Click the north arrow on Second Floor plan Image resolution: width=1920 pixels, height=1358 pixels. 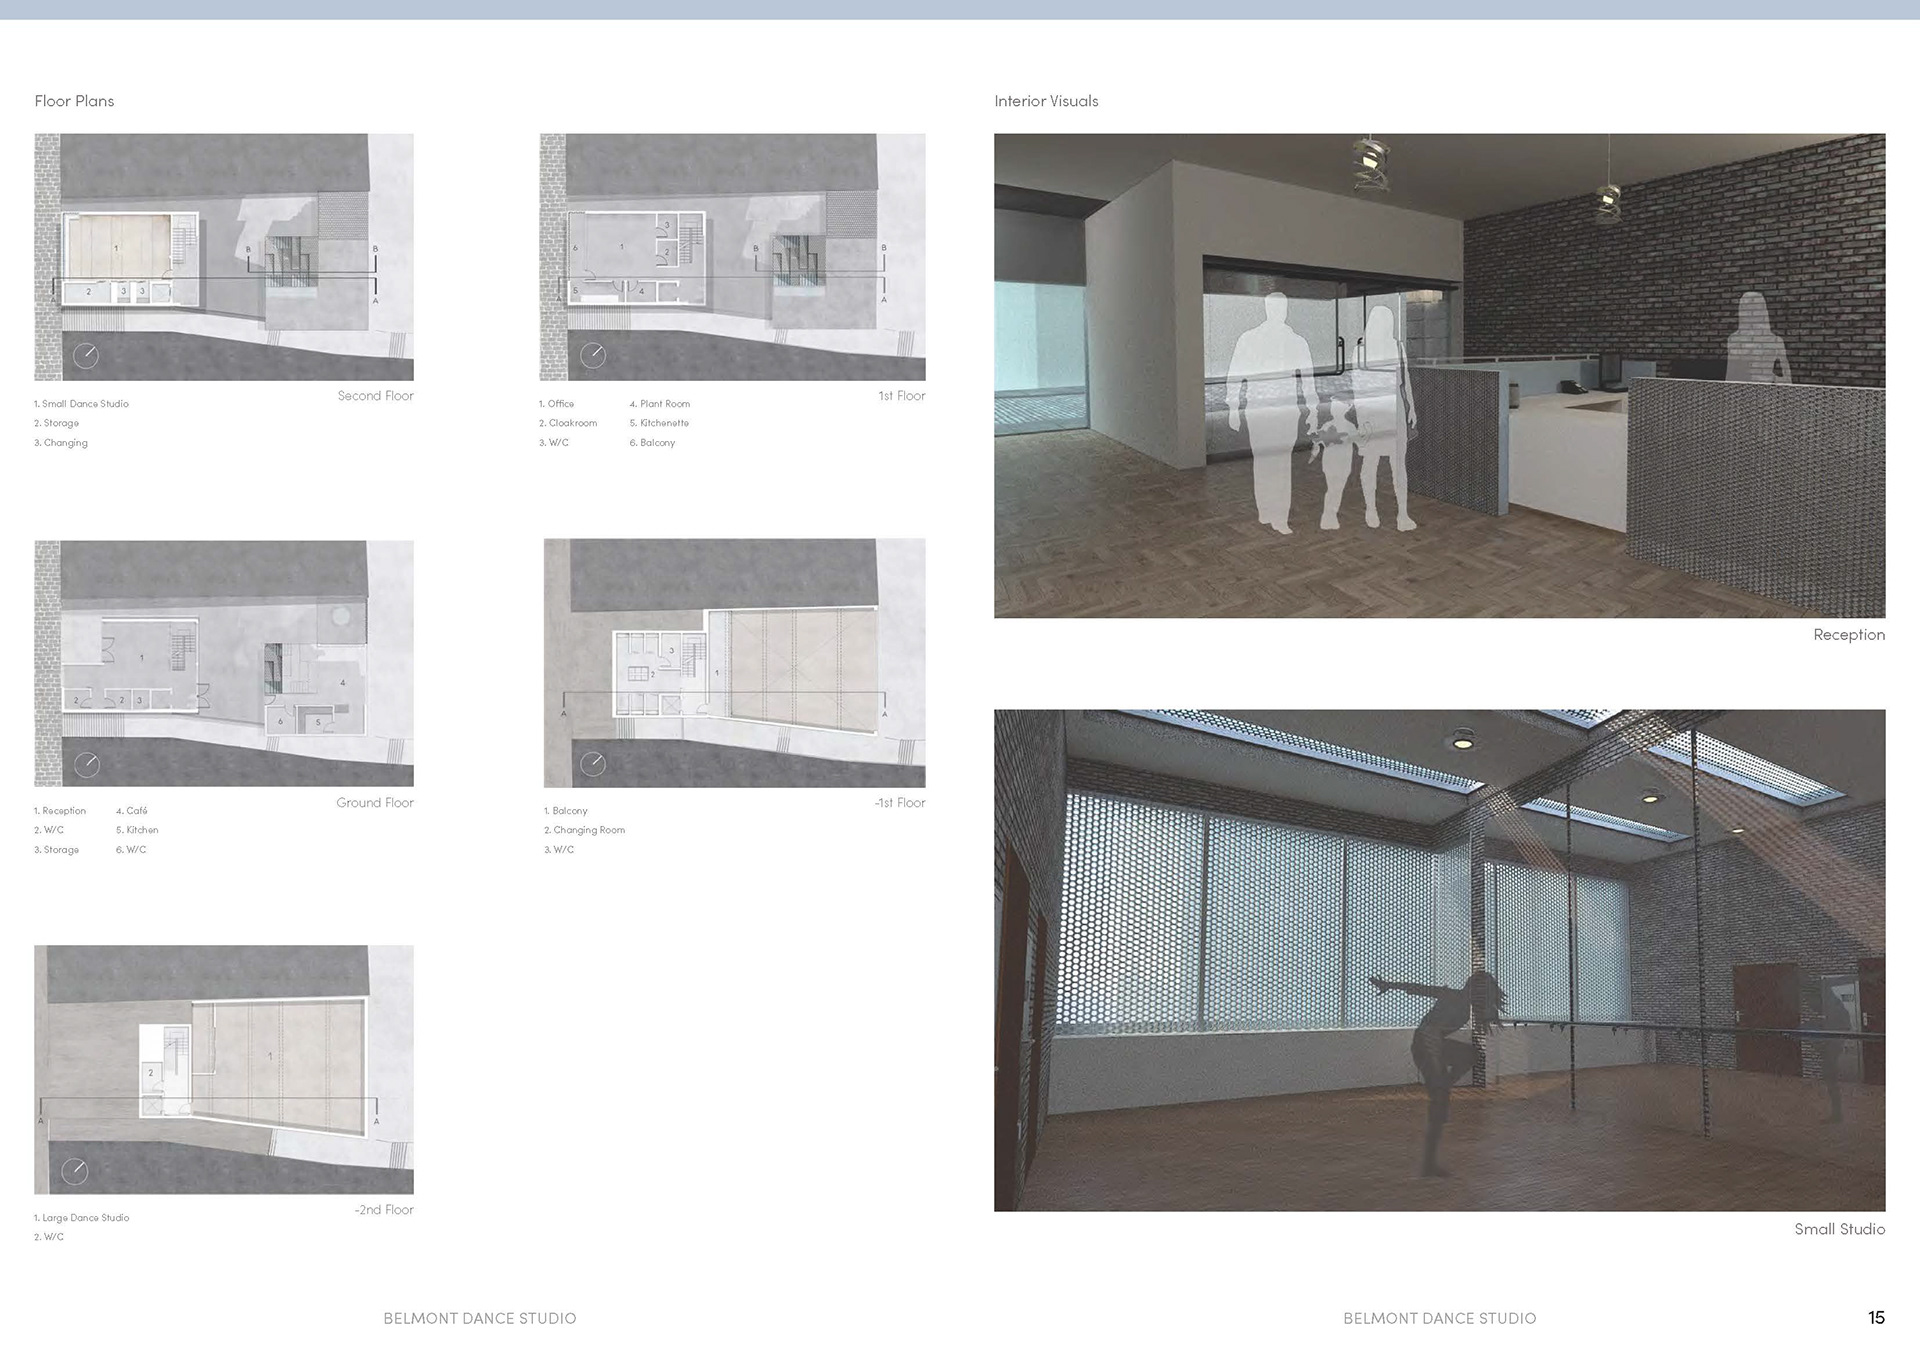pos(86,355)
